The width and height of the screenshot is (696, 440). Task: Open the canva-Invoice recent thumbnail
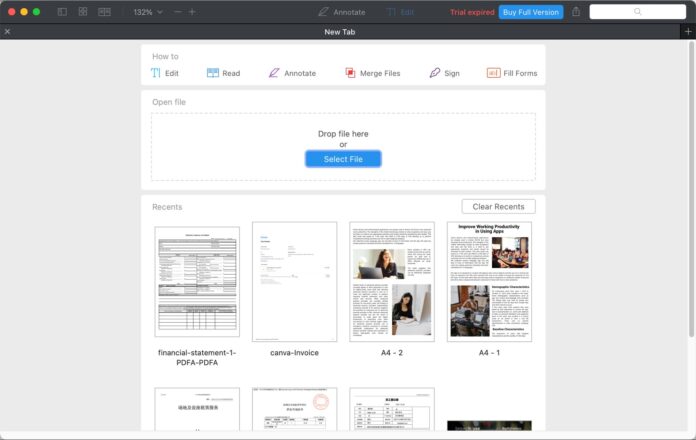294,282
